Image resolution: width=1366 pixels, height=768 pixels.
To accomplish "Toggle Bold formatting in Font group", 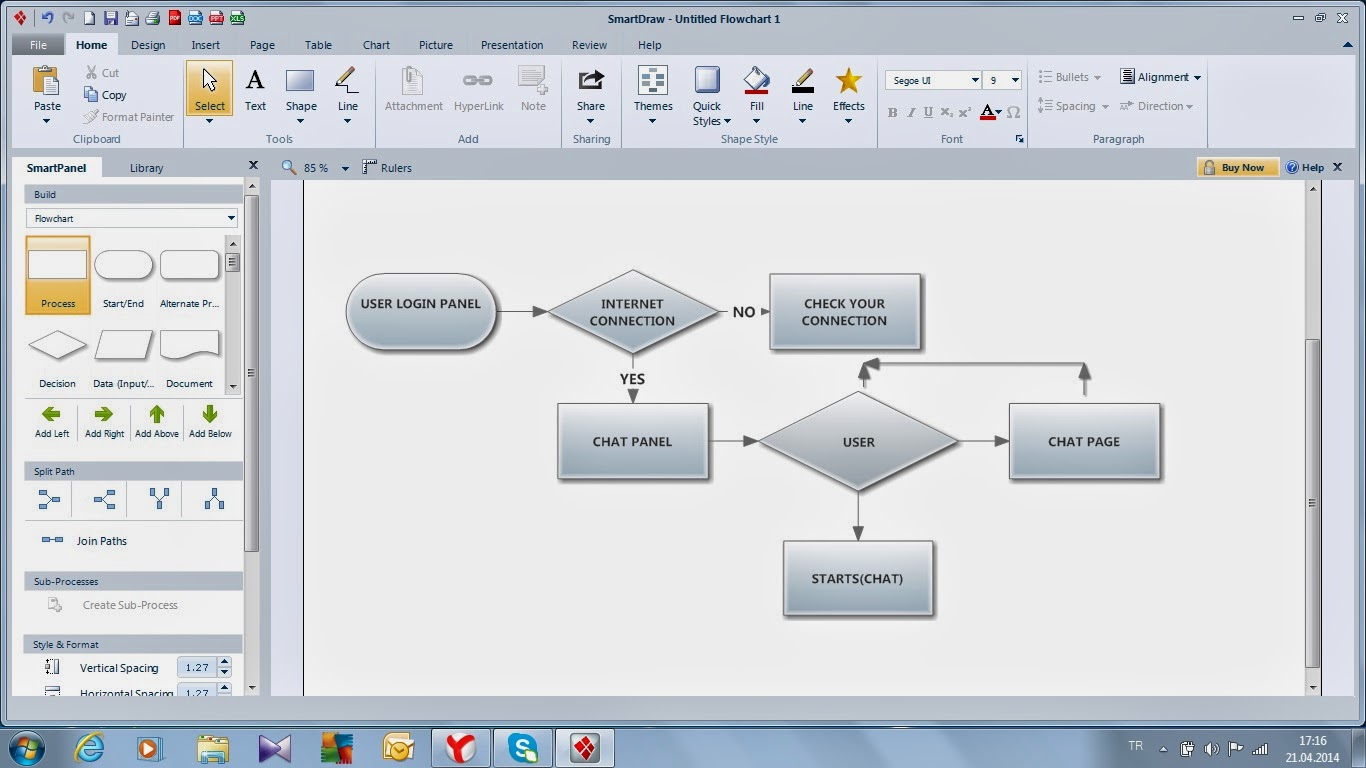I will [892, 113].
